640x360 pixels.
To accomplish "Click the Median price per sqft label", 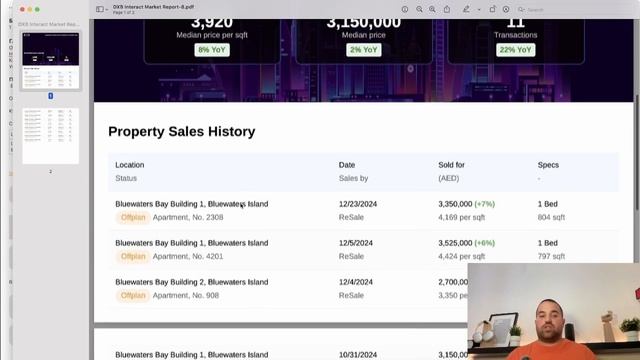I will (x=212, y=35).
